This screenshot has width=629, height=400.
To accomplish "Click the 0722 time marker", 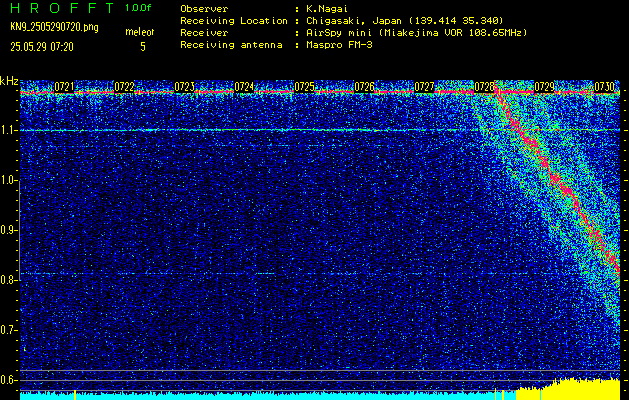I will coord(124,87).
